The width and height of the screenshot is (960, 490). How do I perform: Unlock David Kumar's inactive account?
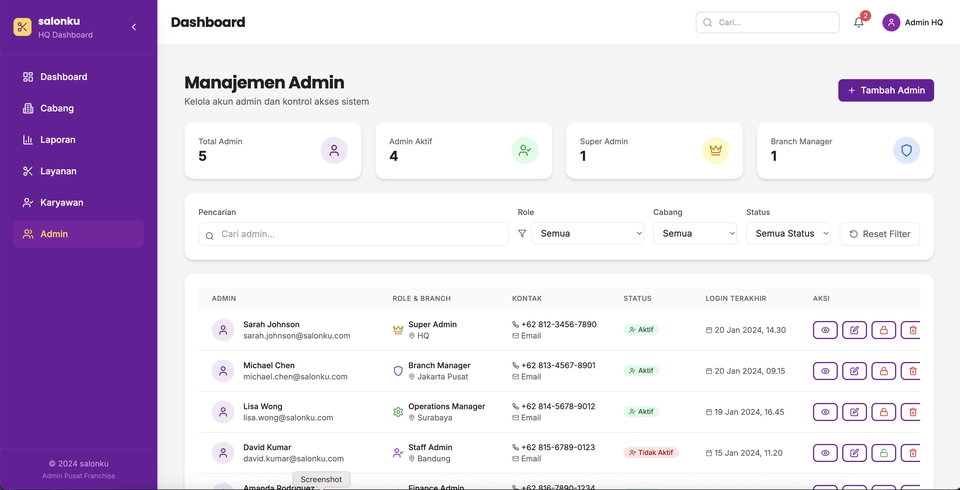click(x=883, y=453)
